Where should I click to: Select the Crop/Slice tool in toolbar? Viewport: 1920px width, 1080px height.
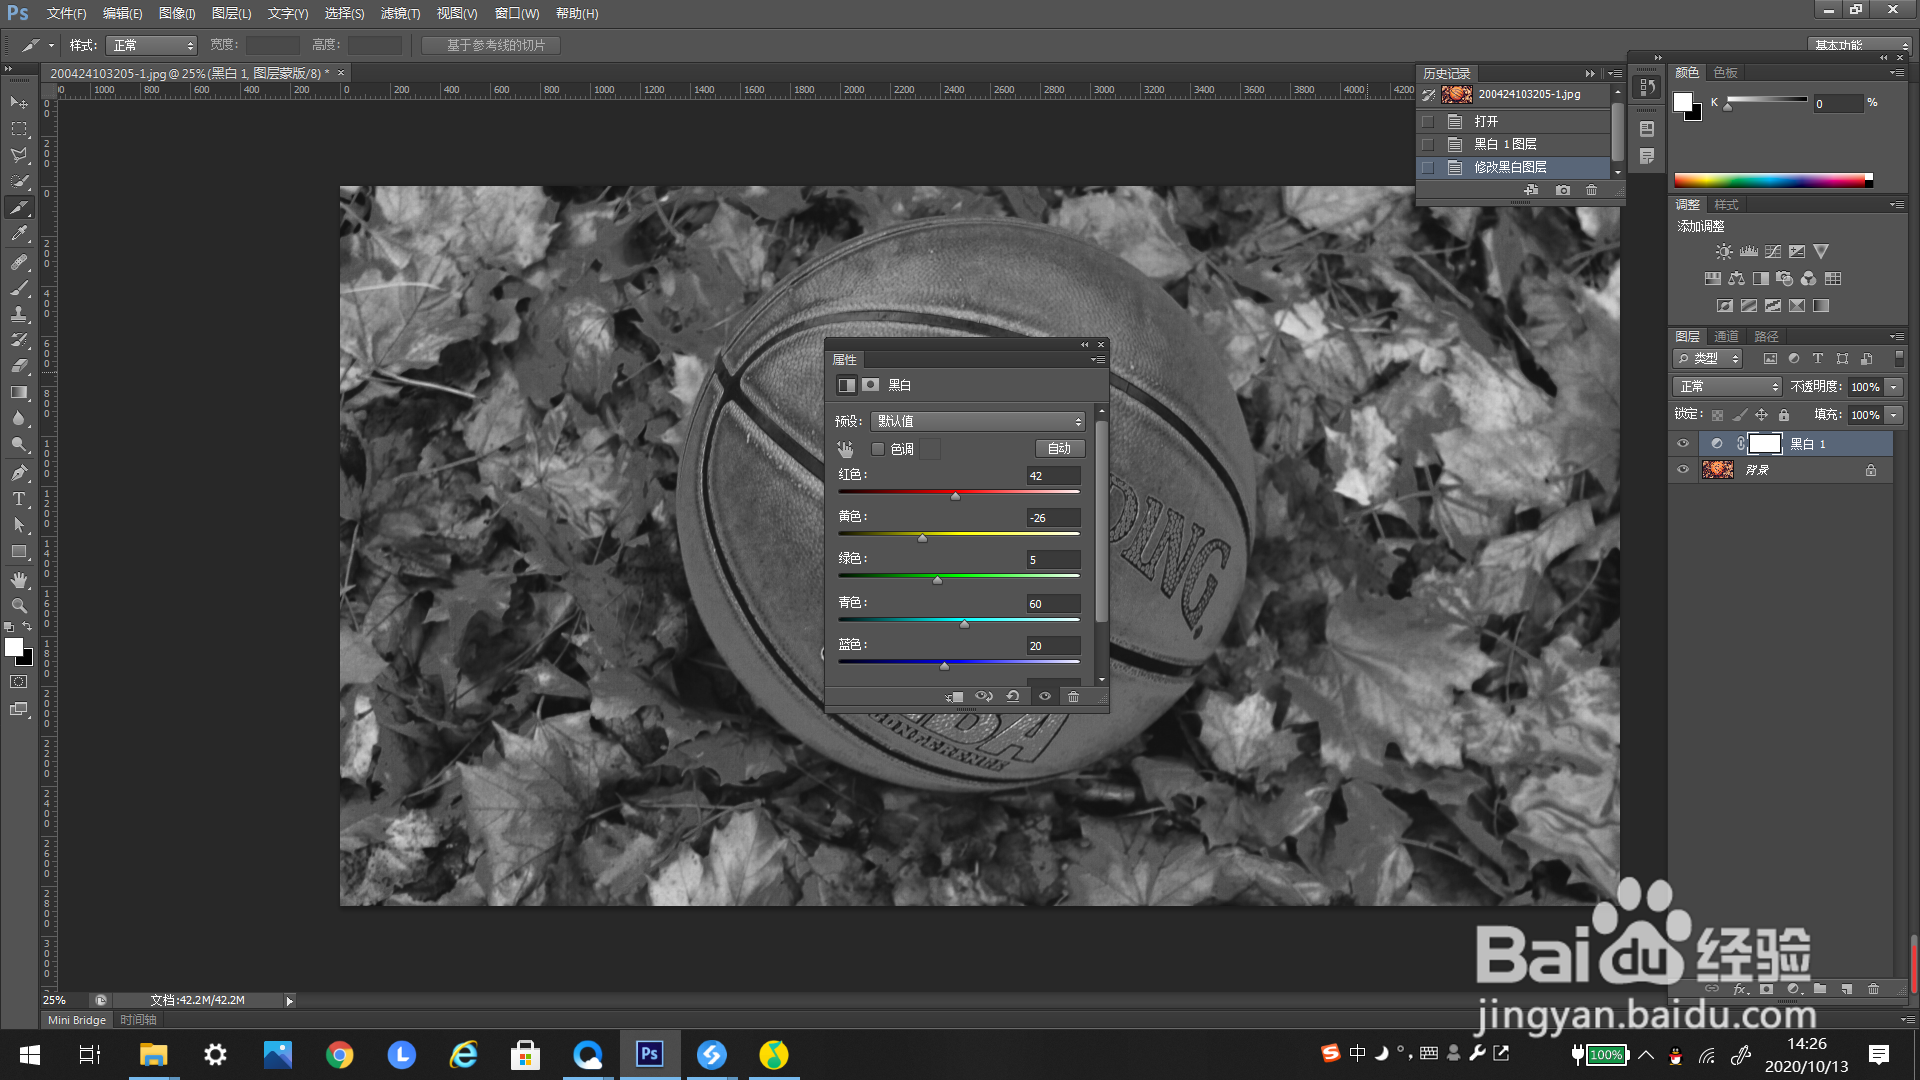tap(19, 208)
